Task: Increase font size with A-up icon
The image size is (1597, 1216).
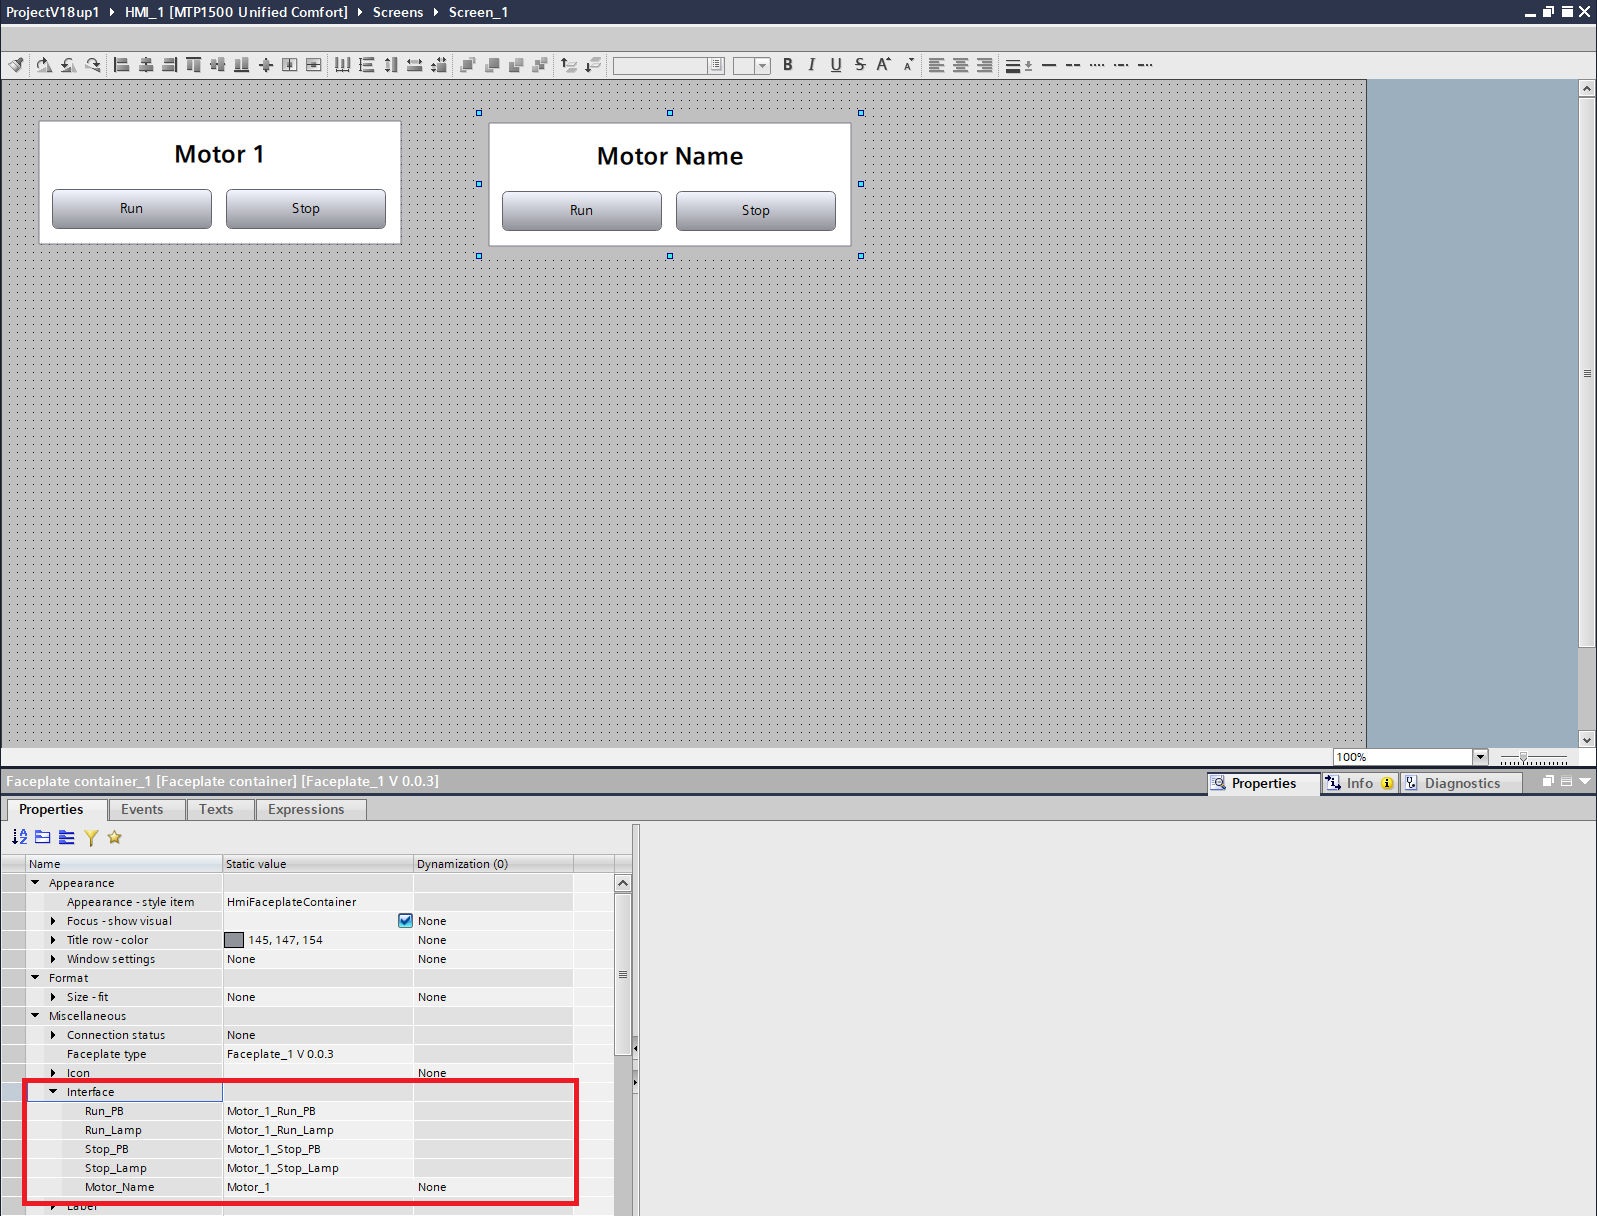Action: tap(884, 65)
